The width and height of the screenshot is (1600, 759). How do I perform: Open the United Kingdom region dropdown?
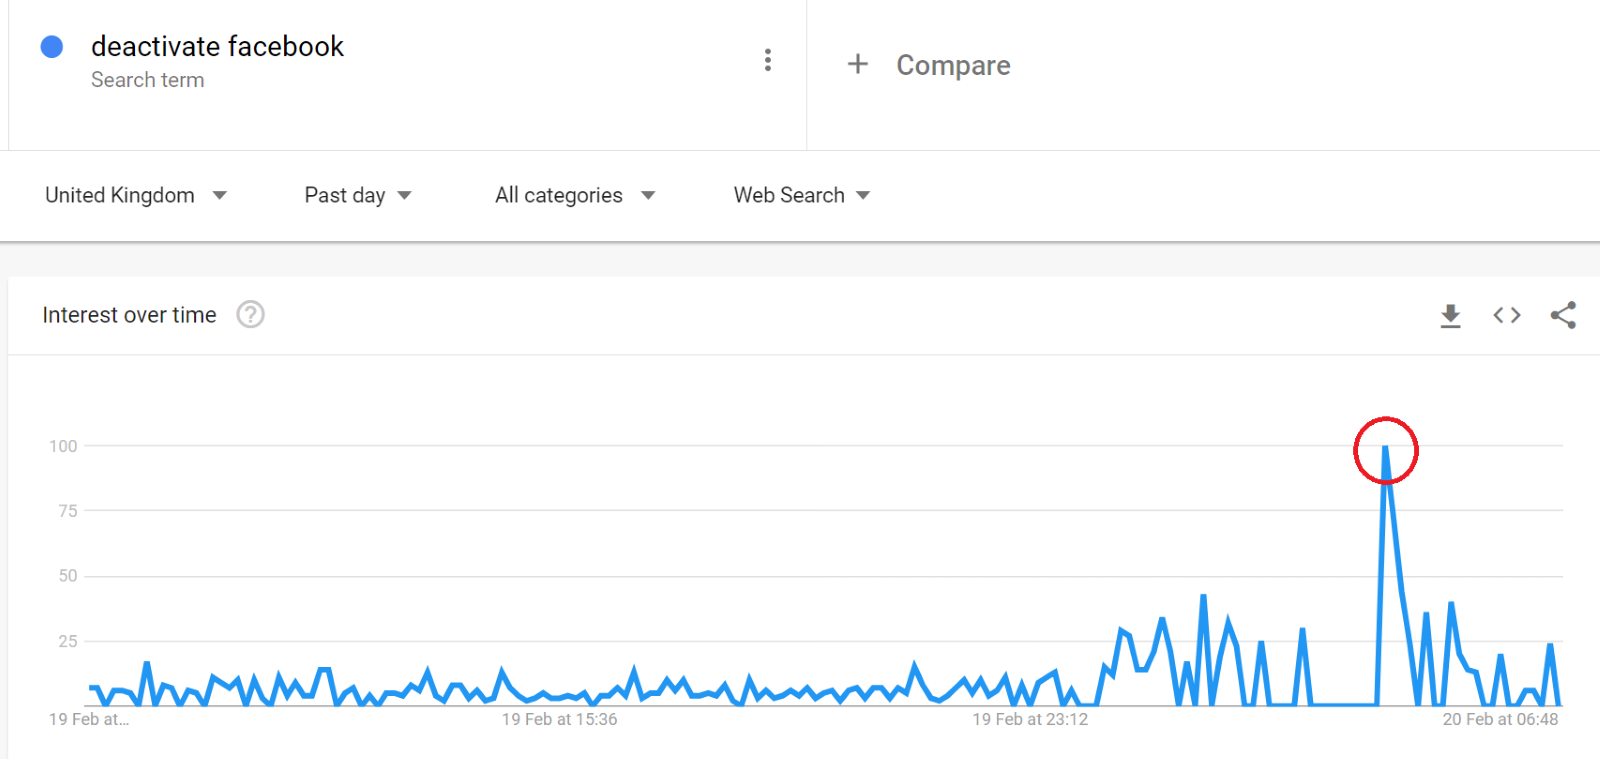point(136,195)
